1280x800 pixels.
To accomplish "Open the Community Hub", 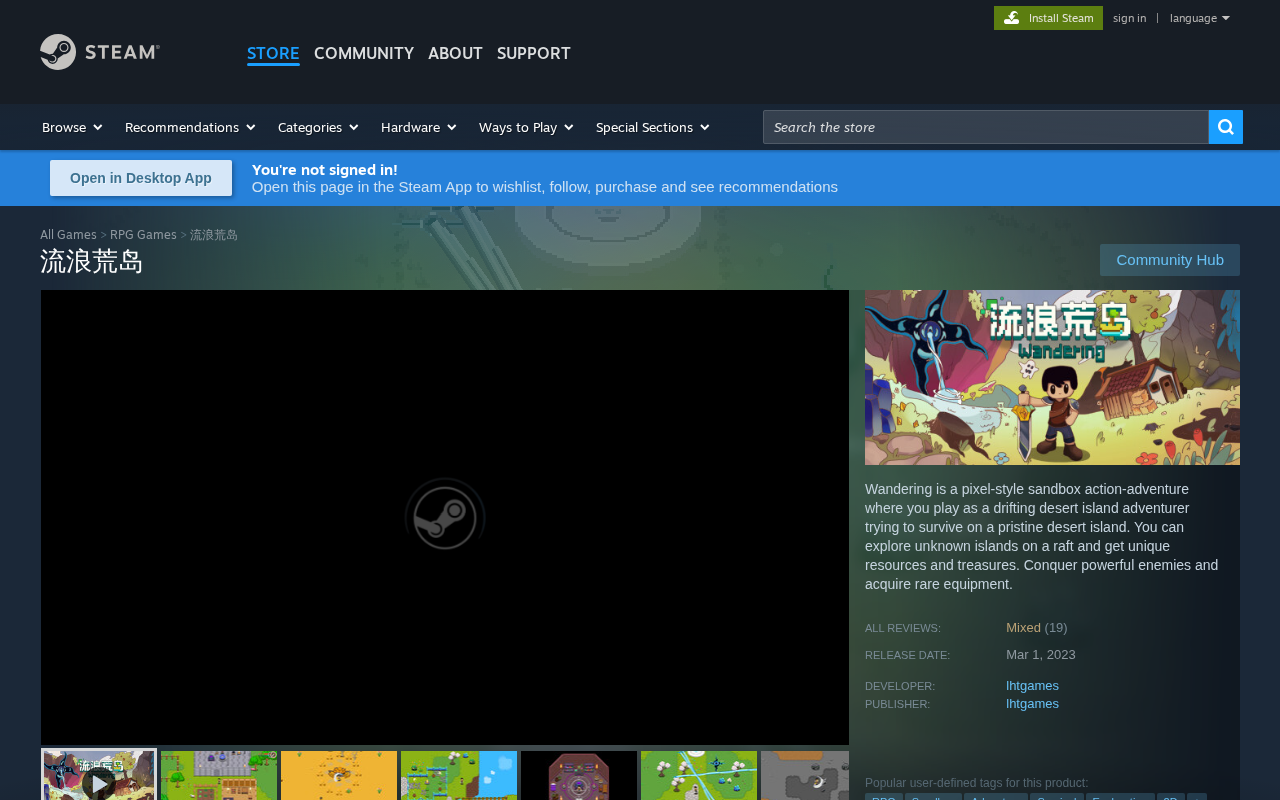I will pos(1170,260).
